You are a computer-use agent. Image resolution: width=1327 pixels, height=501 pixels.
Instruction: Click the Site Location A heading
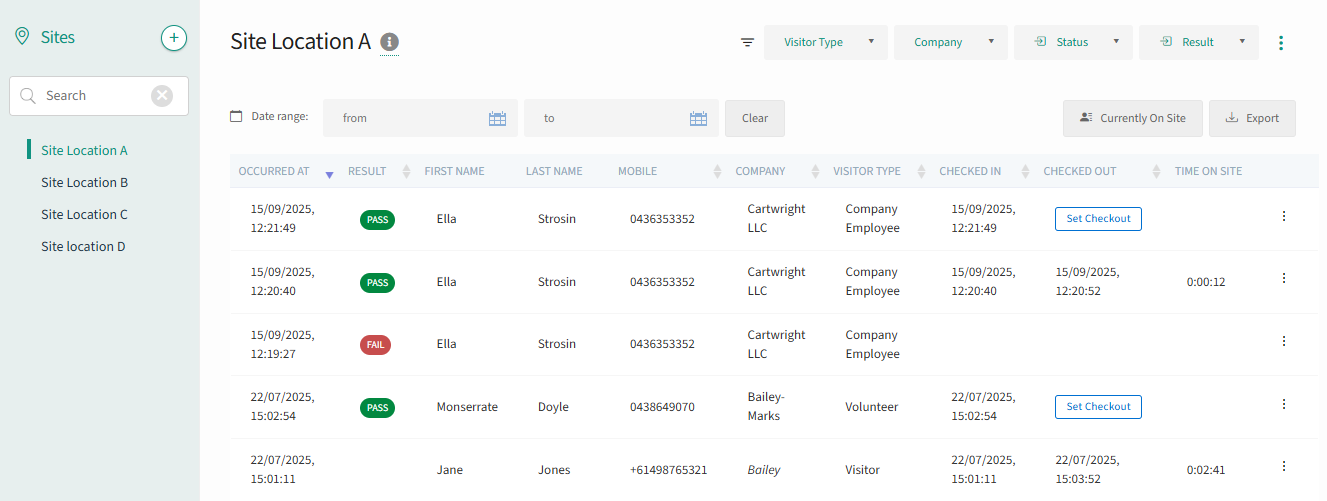click(301, 41)
